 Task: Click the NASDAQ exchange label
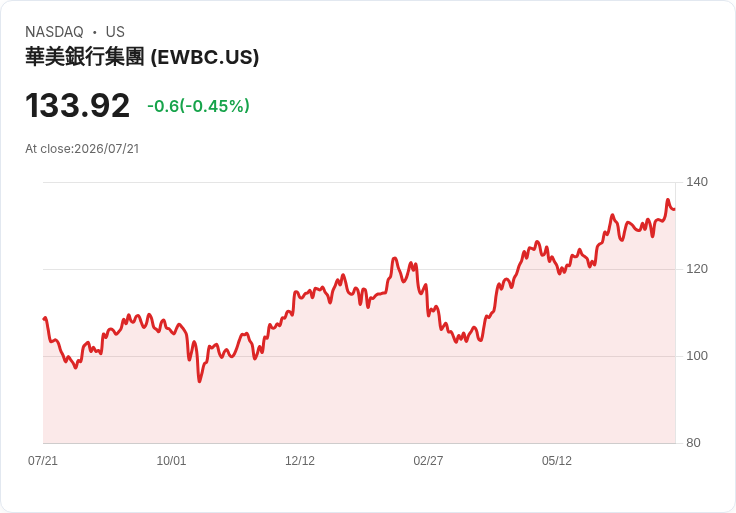54,32
